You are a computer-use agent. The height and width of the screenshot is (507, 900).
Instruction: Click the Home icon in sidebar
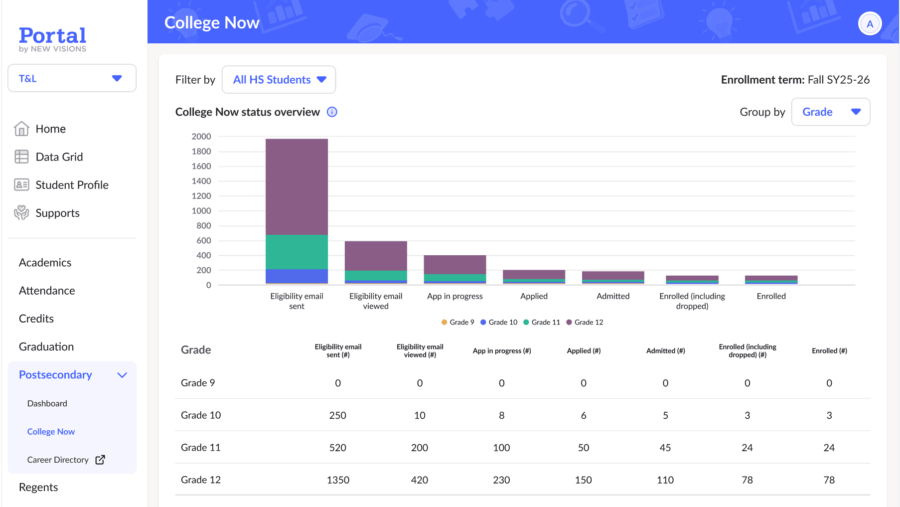click(x=21, y=129)
